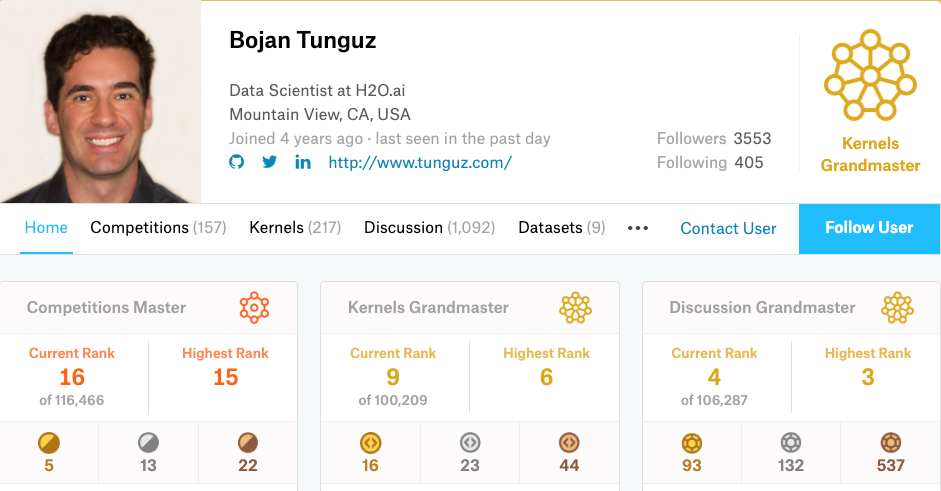Screen dimensions: 941x491
Task: Click the competitions gold medal icon
Action: [49, 443]
